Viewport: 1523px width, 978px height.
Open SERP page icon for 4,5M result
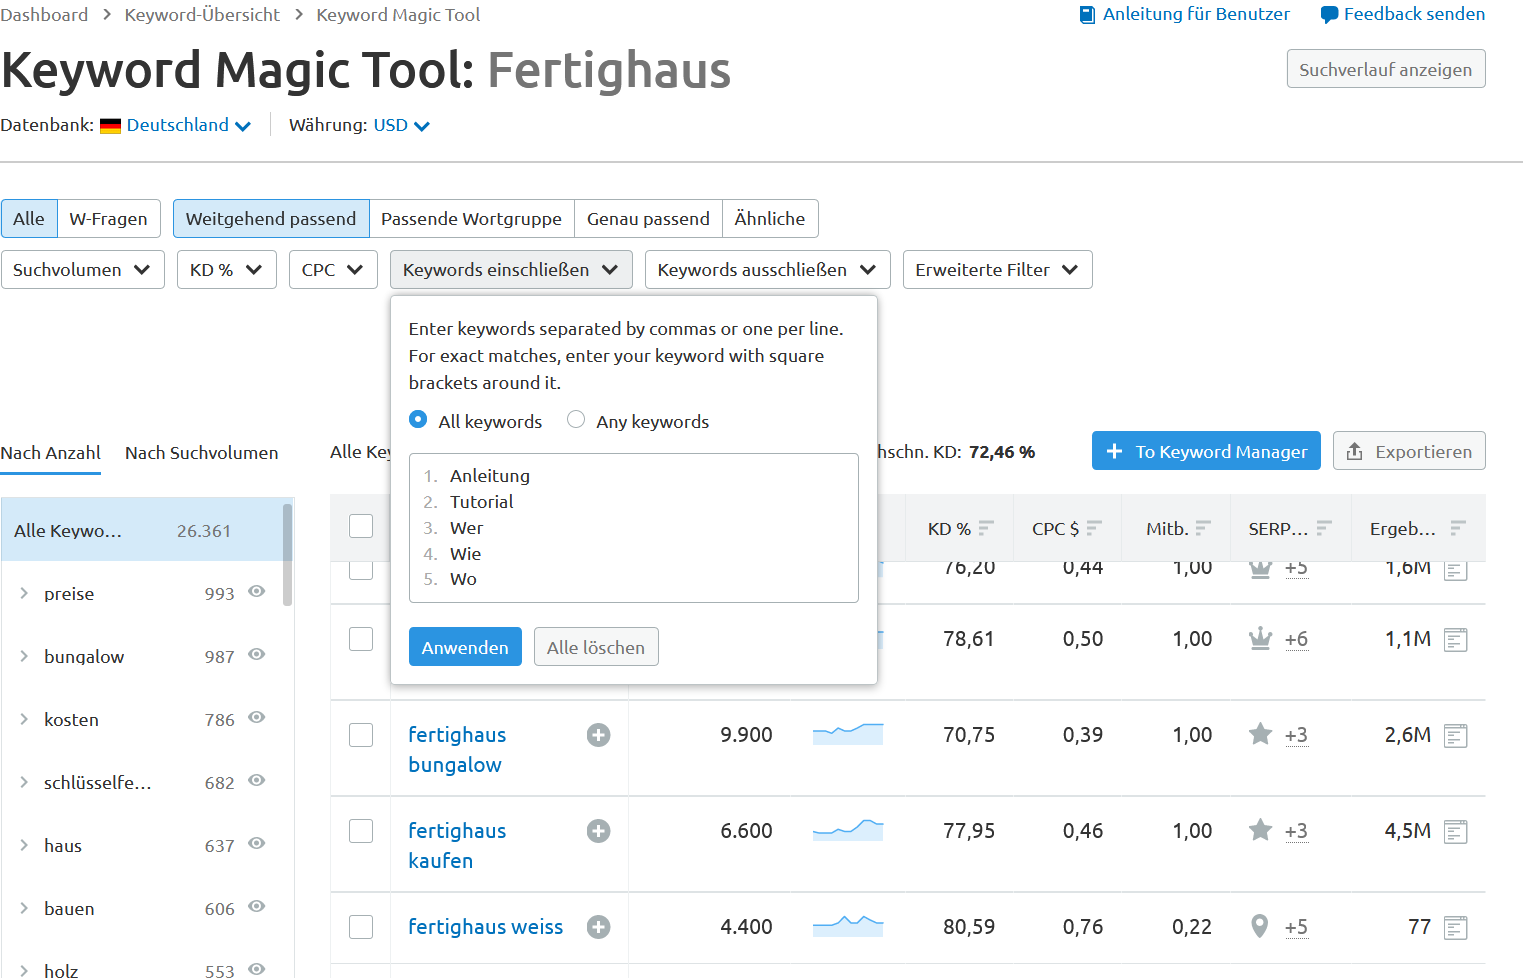pyautogui.click(x=1456, y=832)
